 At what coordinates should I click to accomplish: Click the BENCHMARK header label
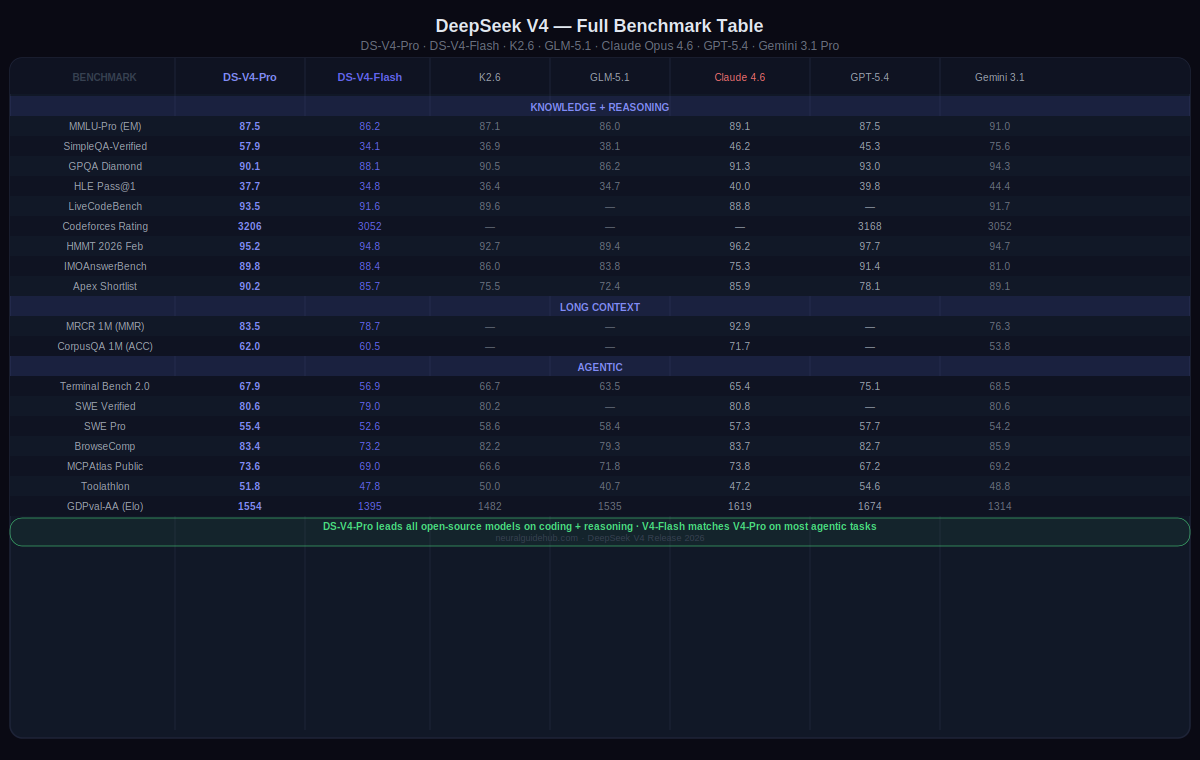(105, 77)
